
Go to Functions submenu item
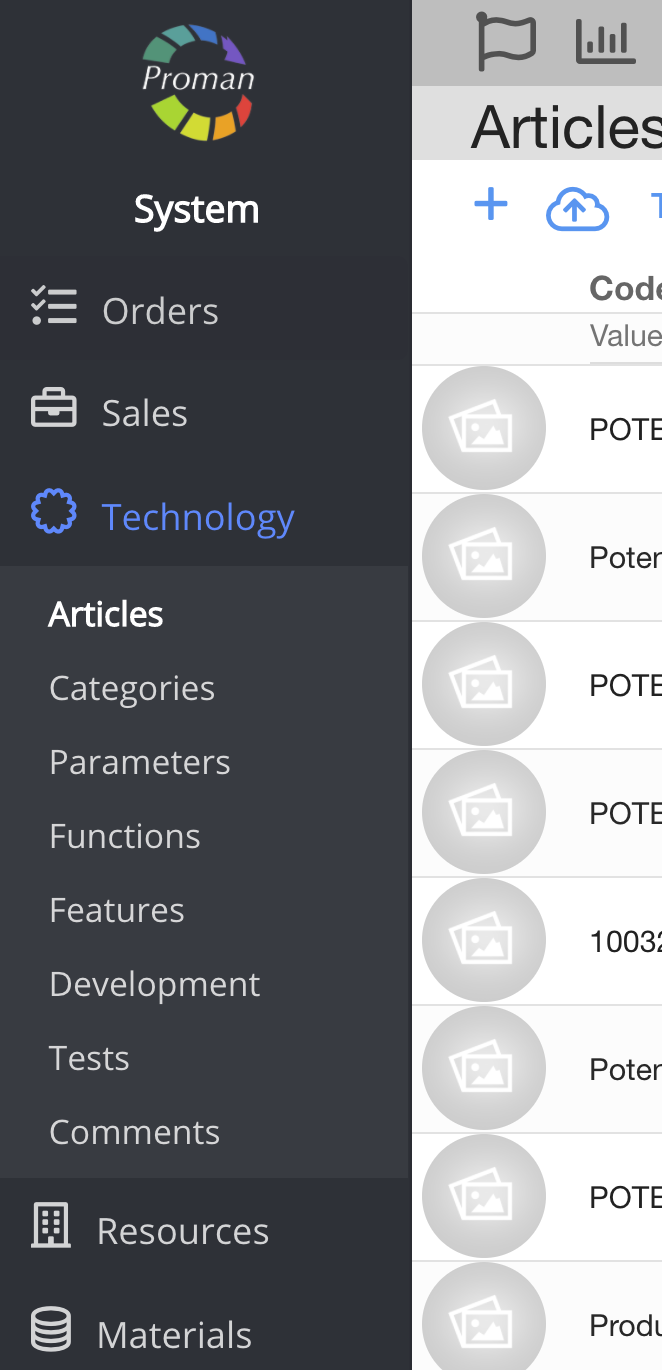click(x=125, y=836)
